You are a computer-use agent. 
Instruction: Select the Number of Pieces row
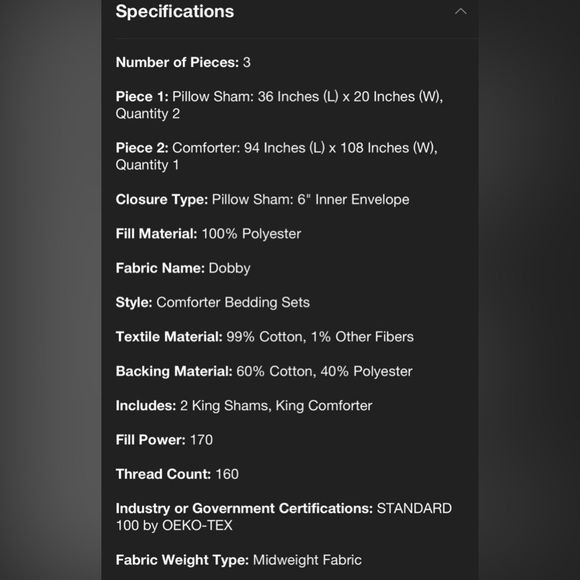(x=183, y=62)
